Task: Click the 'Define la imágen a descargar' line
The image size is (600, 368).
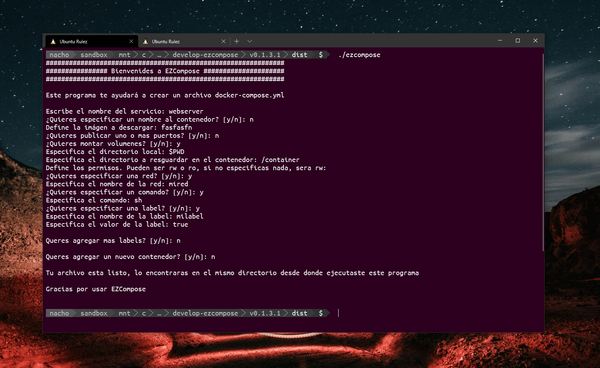Action: 119,127
